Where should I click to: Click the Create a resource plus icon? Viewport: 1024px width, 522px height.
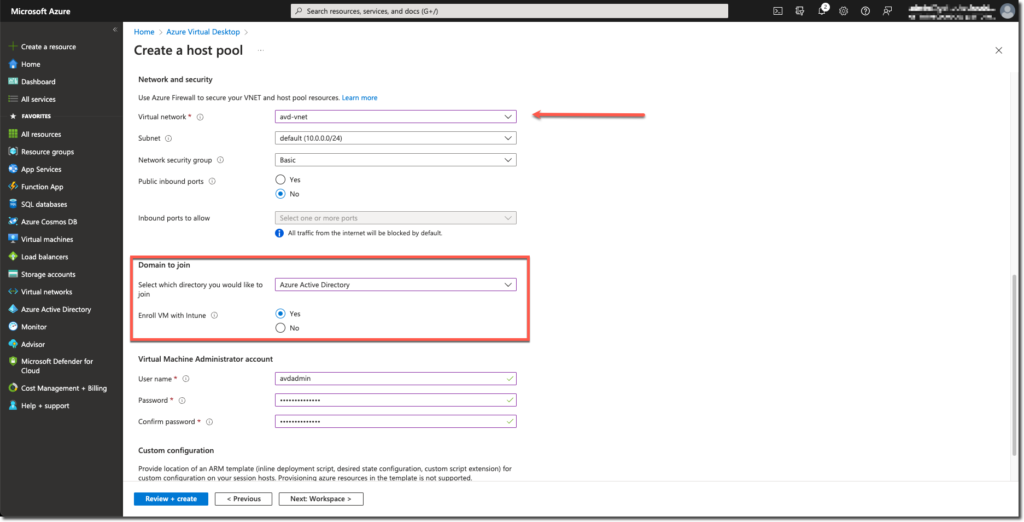click(x=12, y=46)
